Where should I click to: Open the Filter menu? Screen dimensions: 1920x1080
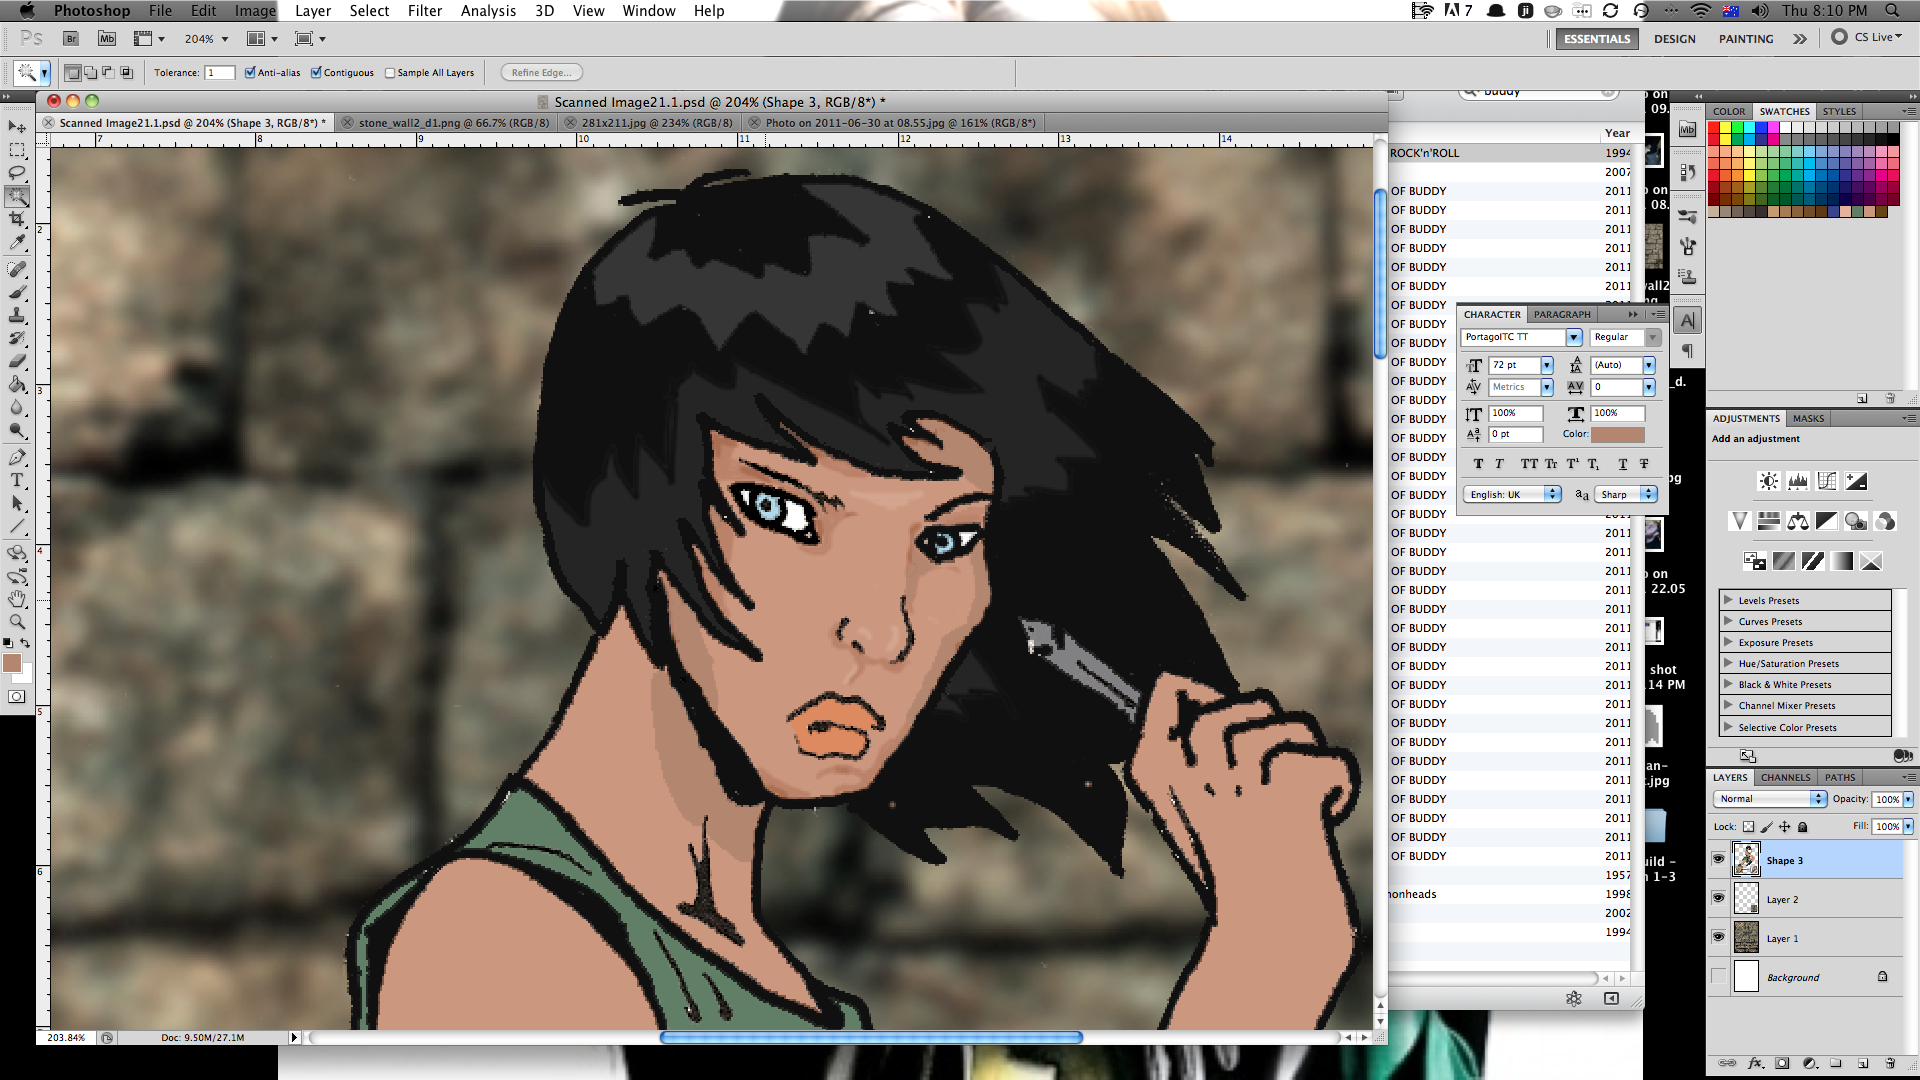coord(425,11)
